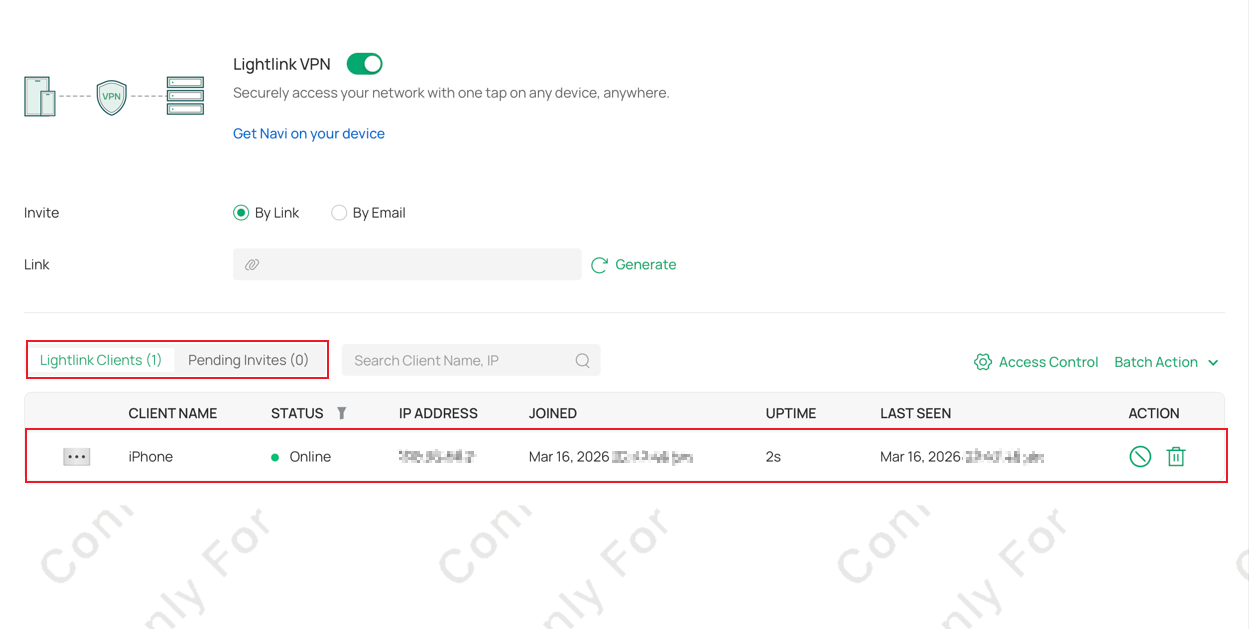Switch to the Lightlink Clients tab
The height and width of the screenshot is (629, 1249).
click(x=100, y=360)
